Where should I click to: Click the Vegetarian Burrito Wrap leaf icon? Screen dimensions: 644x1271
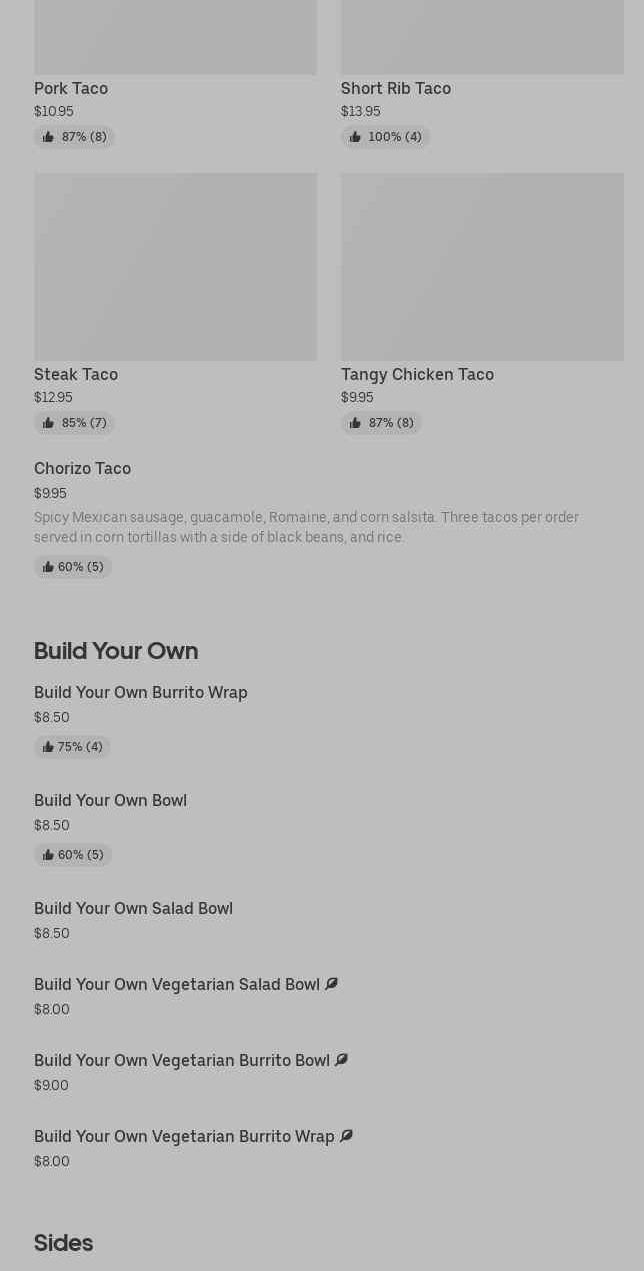[x=346, y=1136]
